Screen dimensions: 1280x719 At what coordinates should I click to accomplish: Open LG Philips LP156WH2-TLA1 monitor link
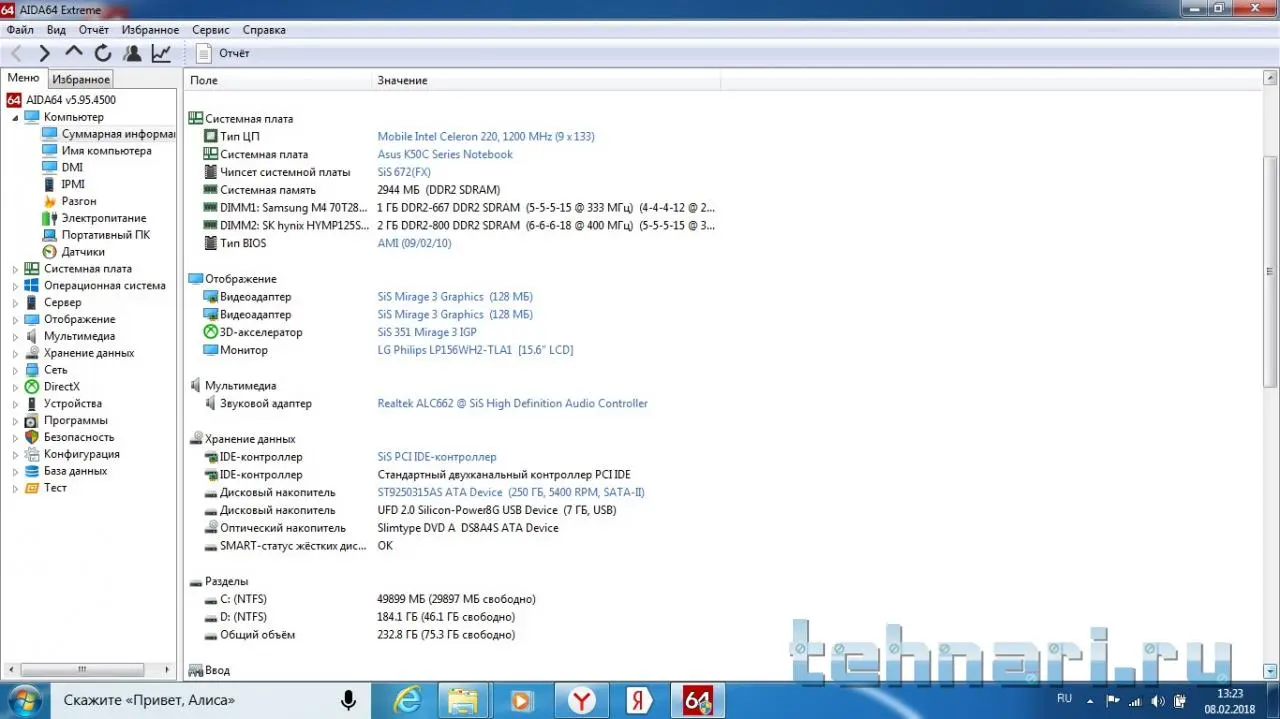[475, 350]
